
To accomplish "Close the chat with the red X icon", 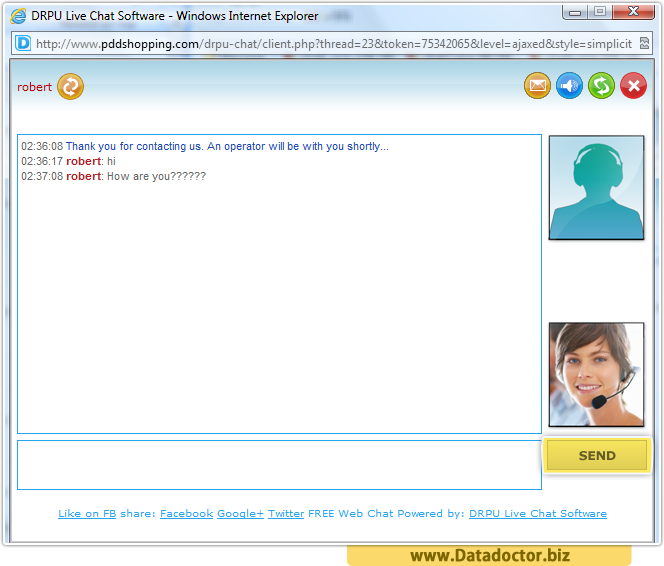I will [633, 86].
